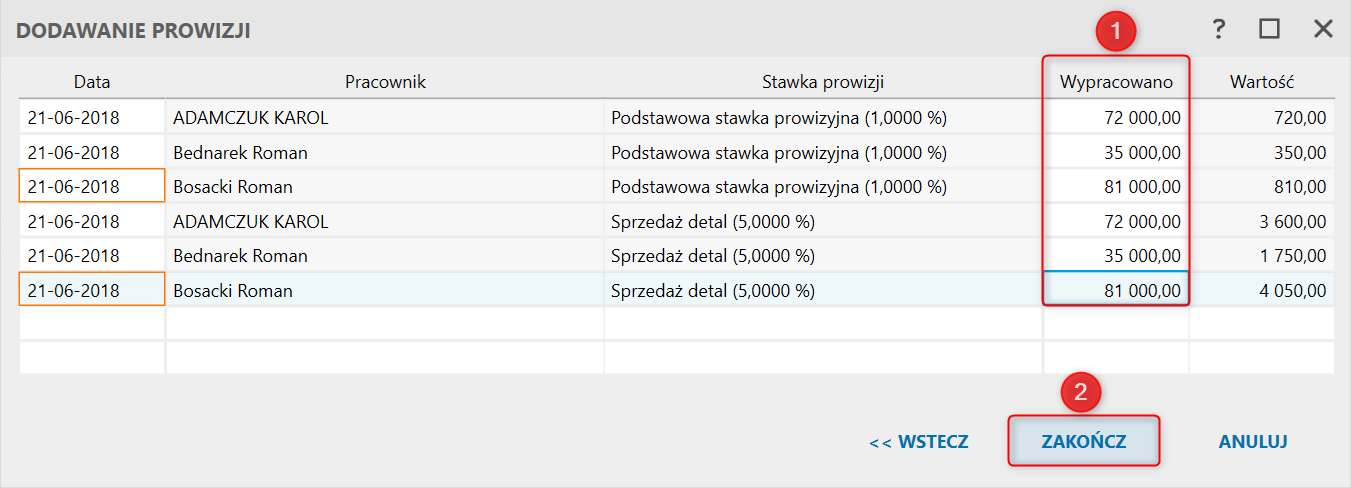The height and width of the screenshot is (488, 1351).
Task: Click the Data column header
Action: pos(92,82)
